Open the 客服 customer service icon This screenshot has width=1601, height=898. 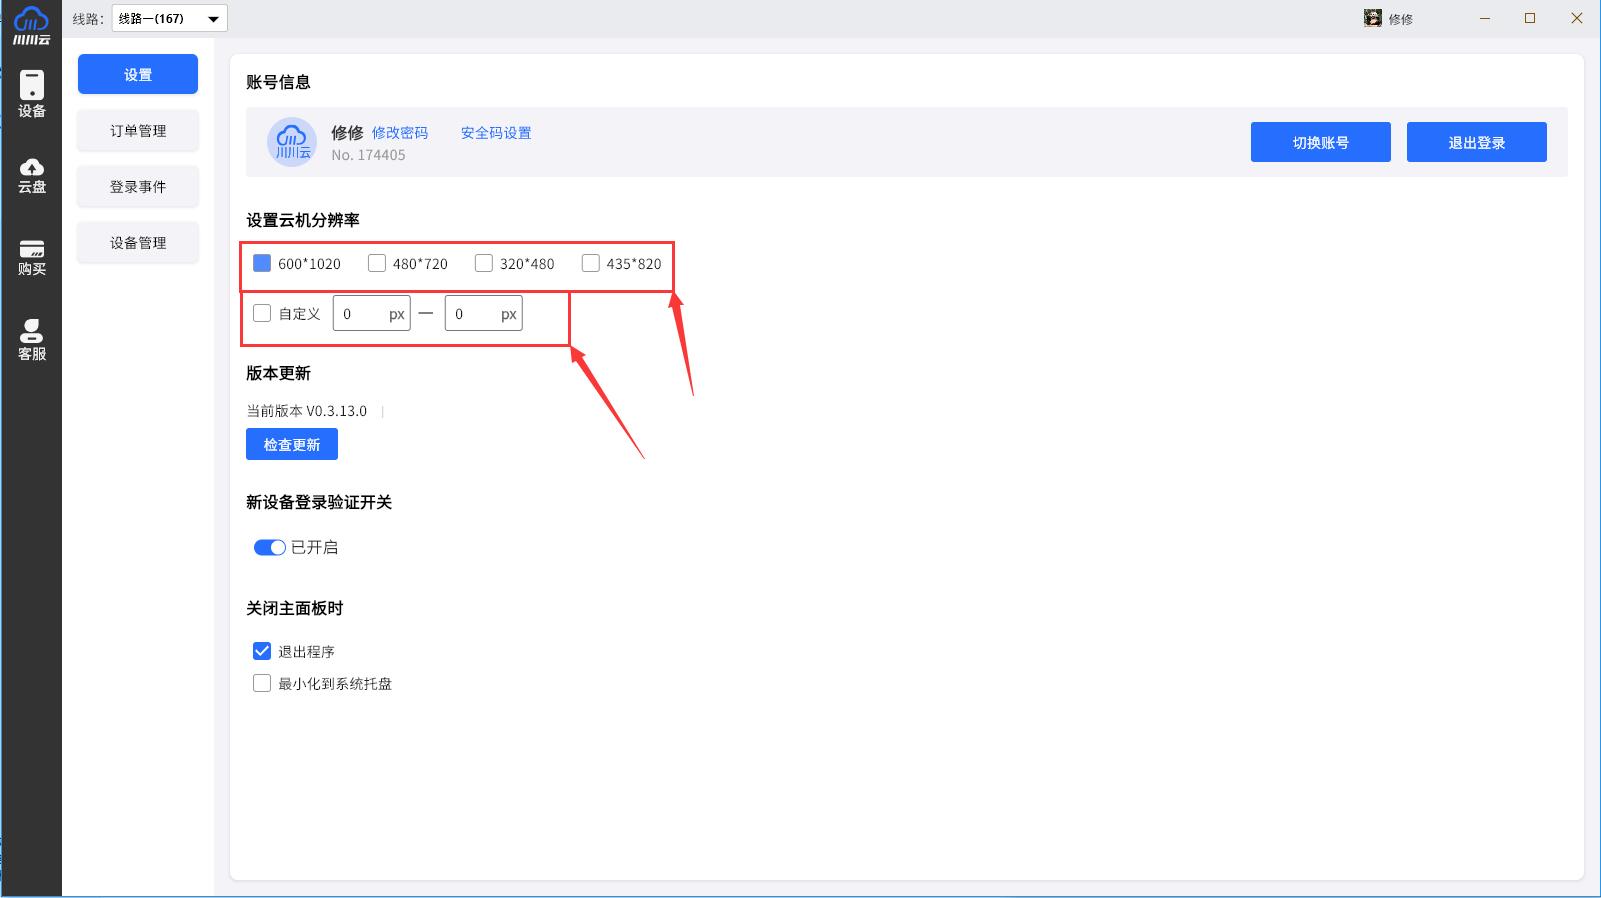[31, 339]
